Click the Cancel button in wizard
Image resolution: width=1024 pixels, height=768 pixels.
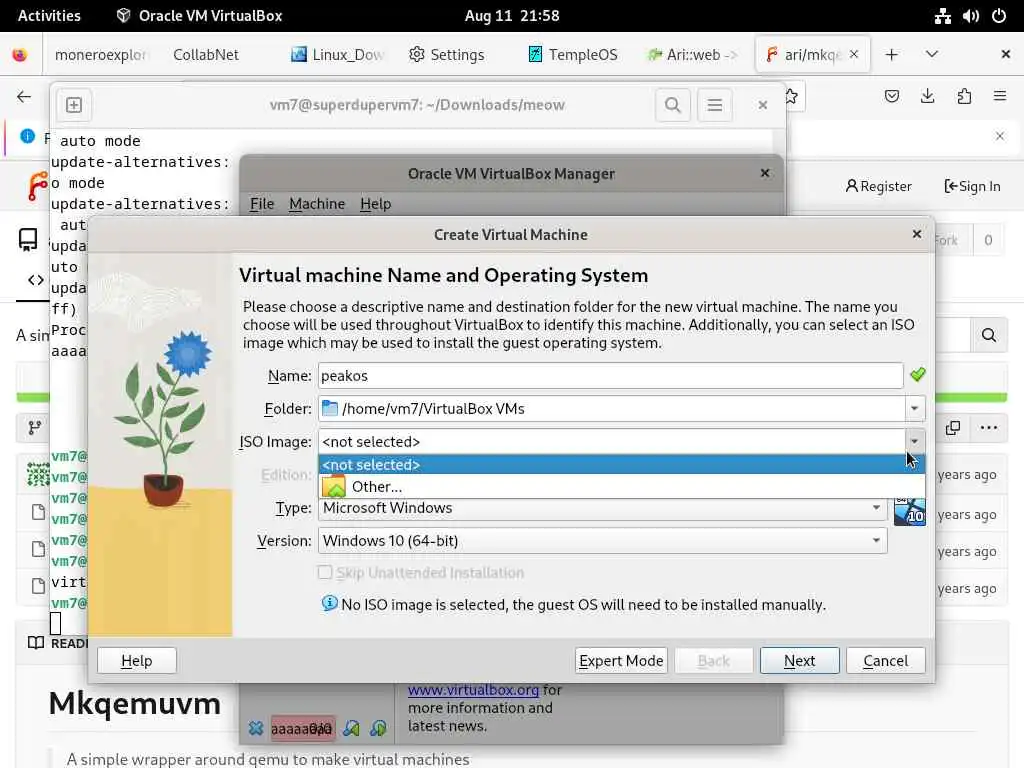tap(886, 661)
